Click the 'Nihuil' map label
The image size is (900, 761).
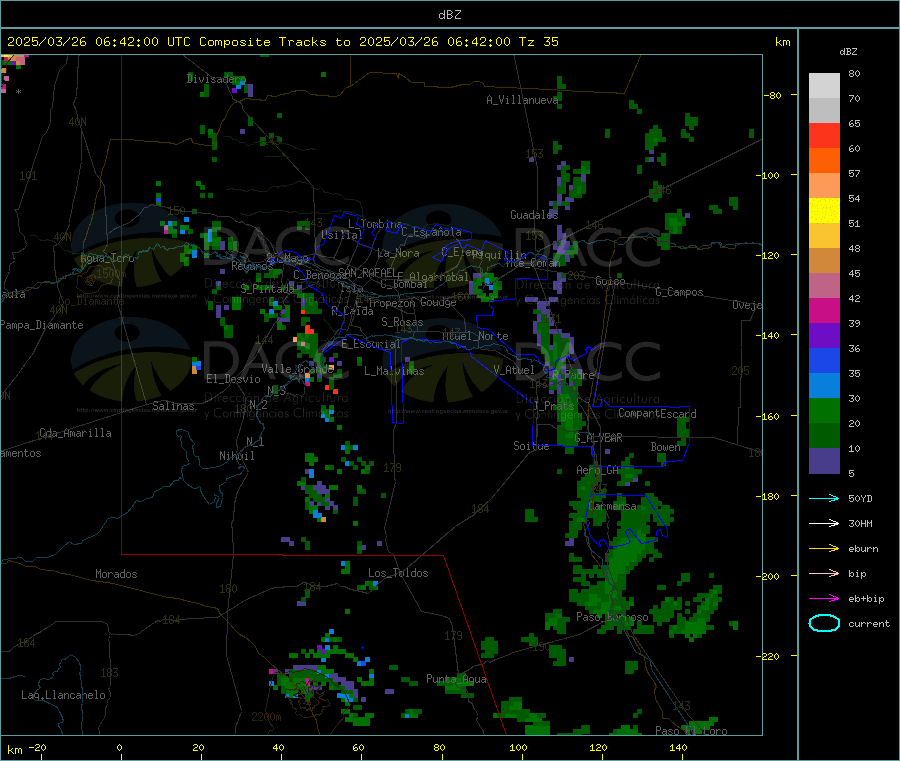pyautogui.click(x=236, y=456)
